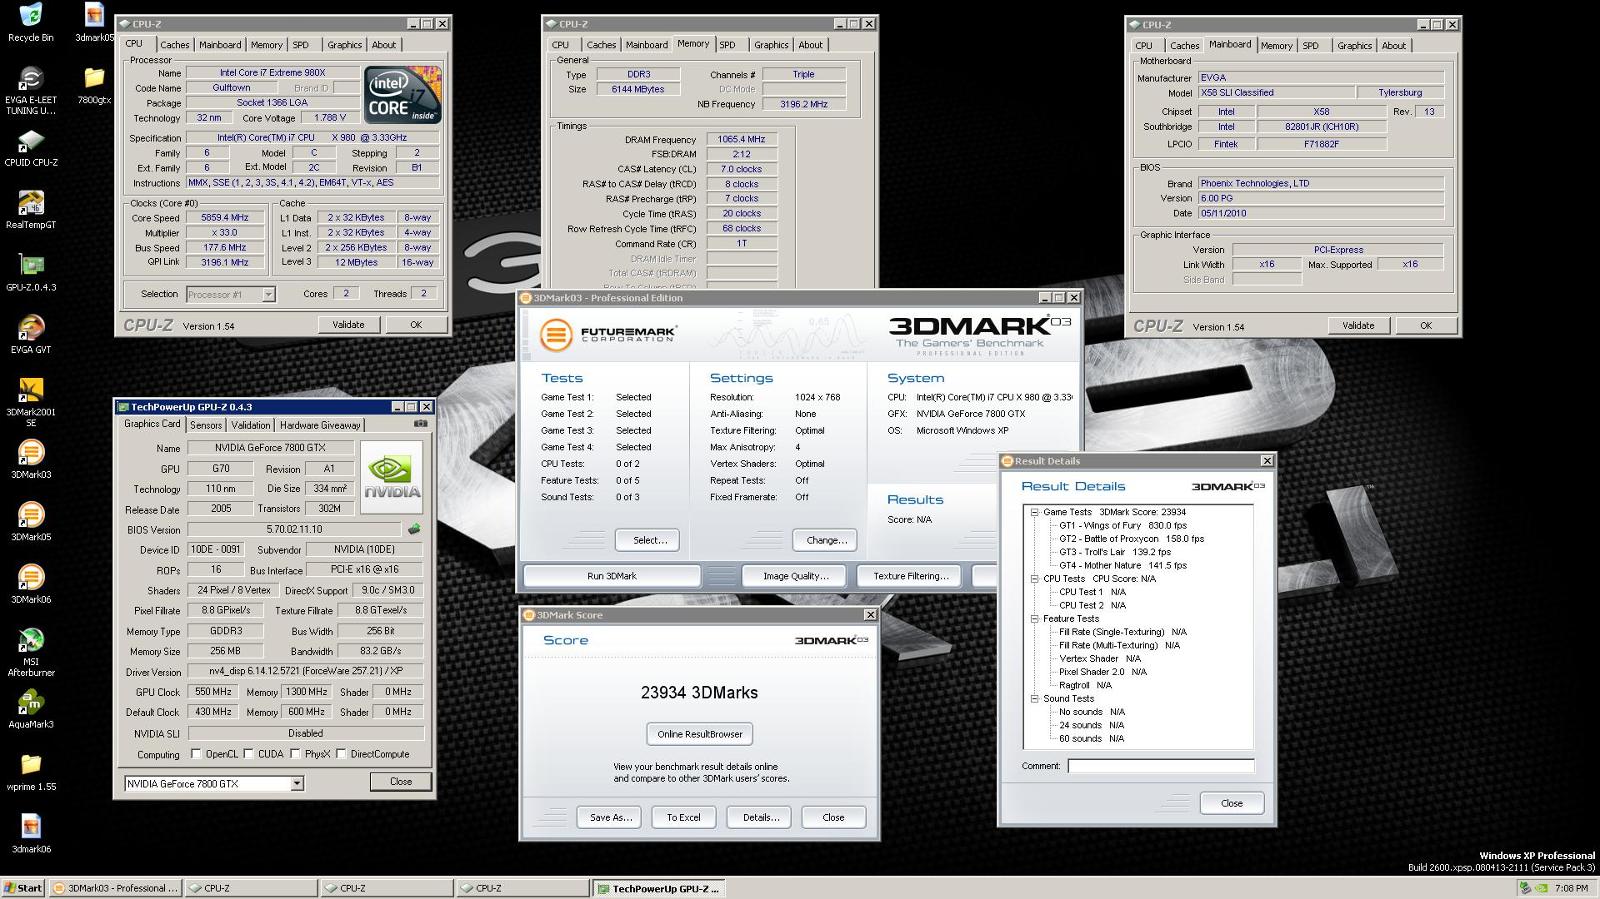Launch 3DMark06 desktop shortcut
Image resolution: width=1600 pixels, height=899 pixels.
[x=31, y=584]
